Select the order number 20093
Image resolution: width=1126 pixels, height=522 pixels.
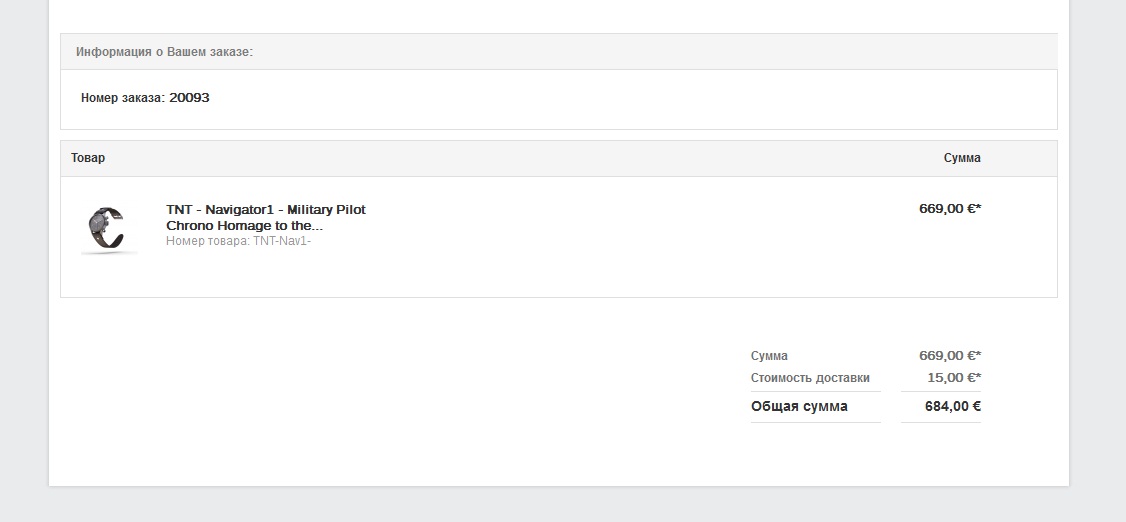(190, 98)
